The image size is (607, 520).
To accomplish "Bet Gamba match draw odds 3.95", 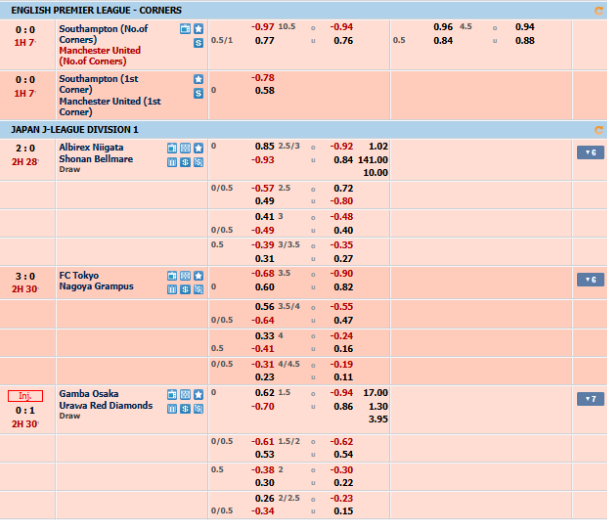I will [x=378, y=419].
